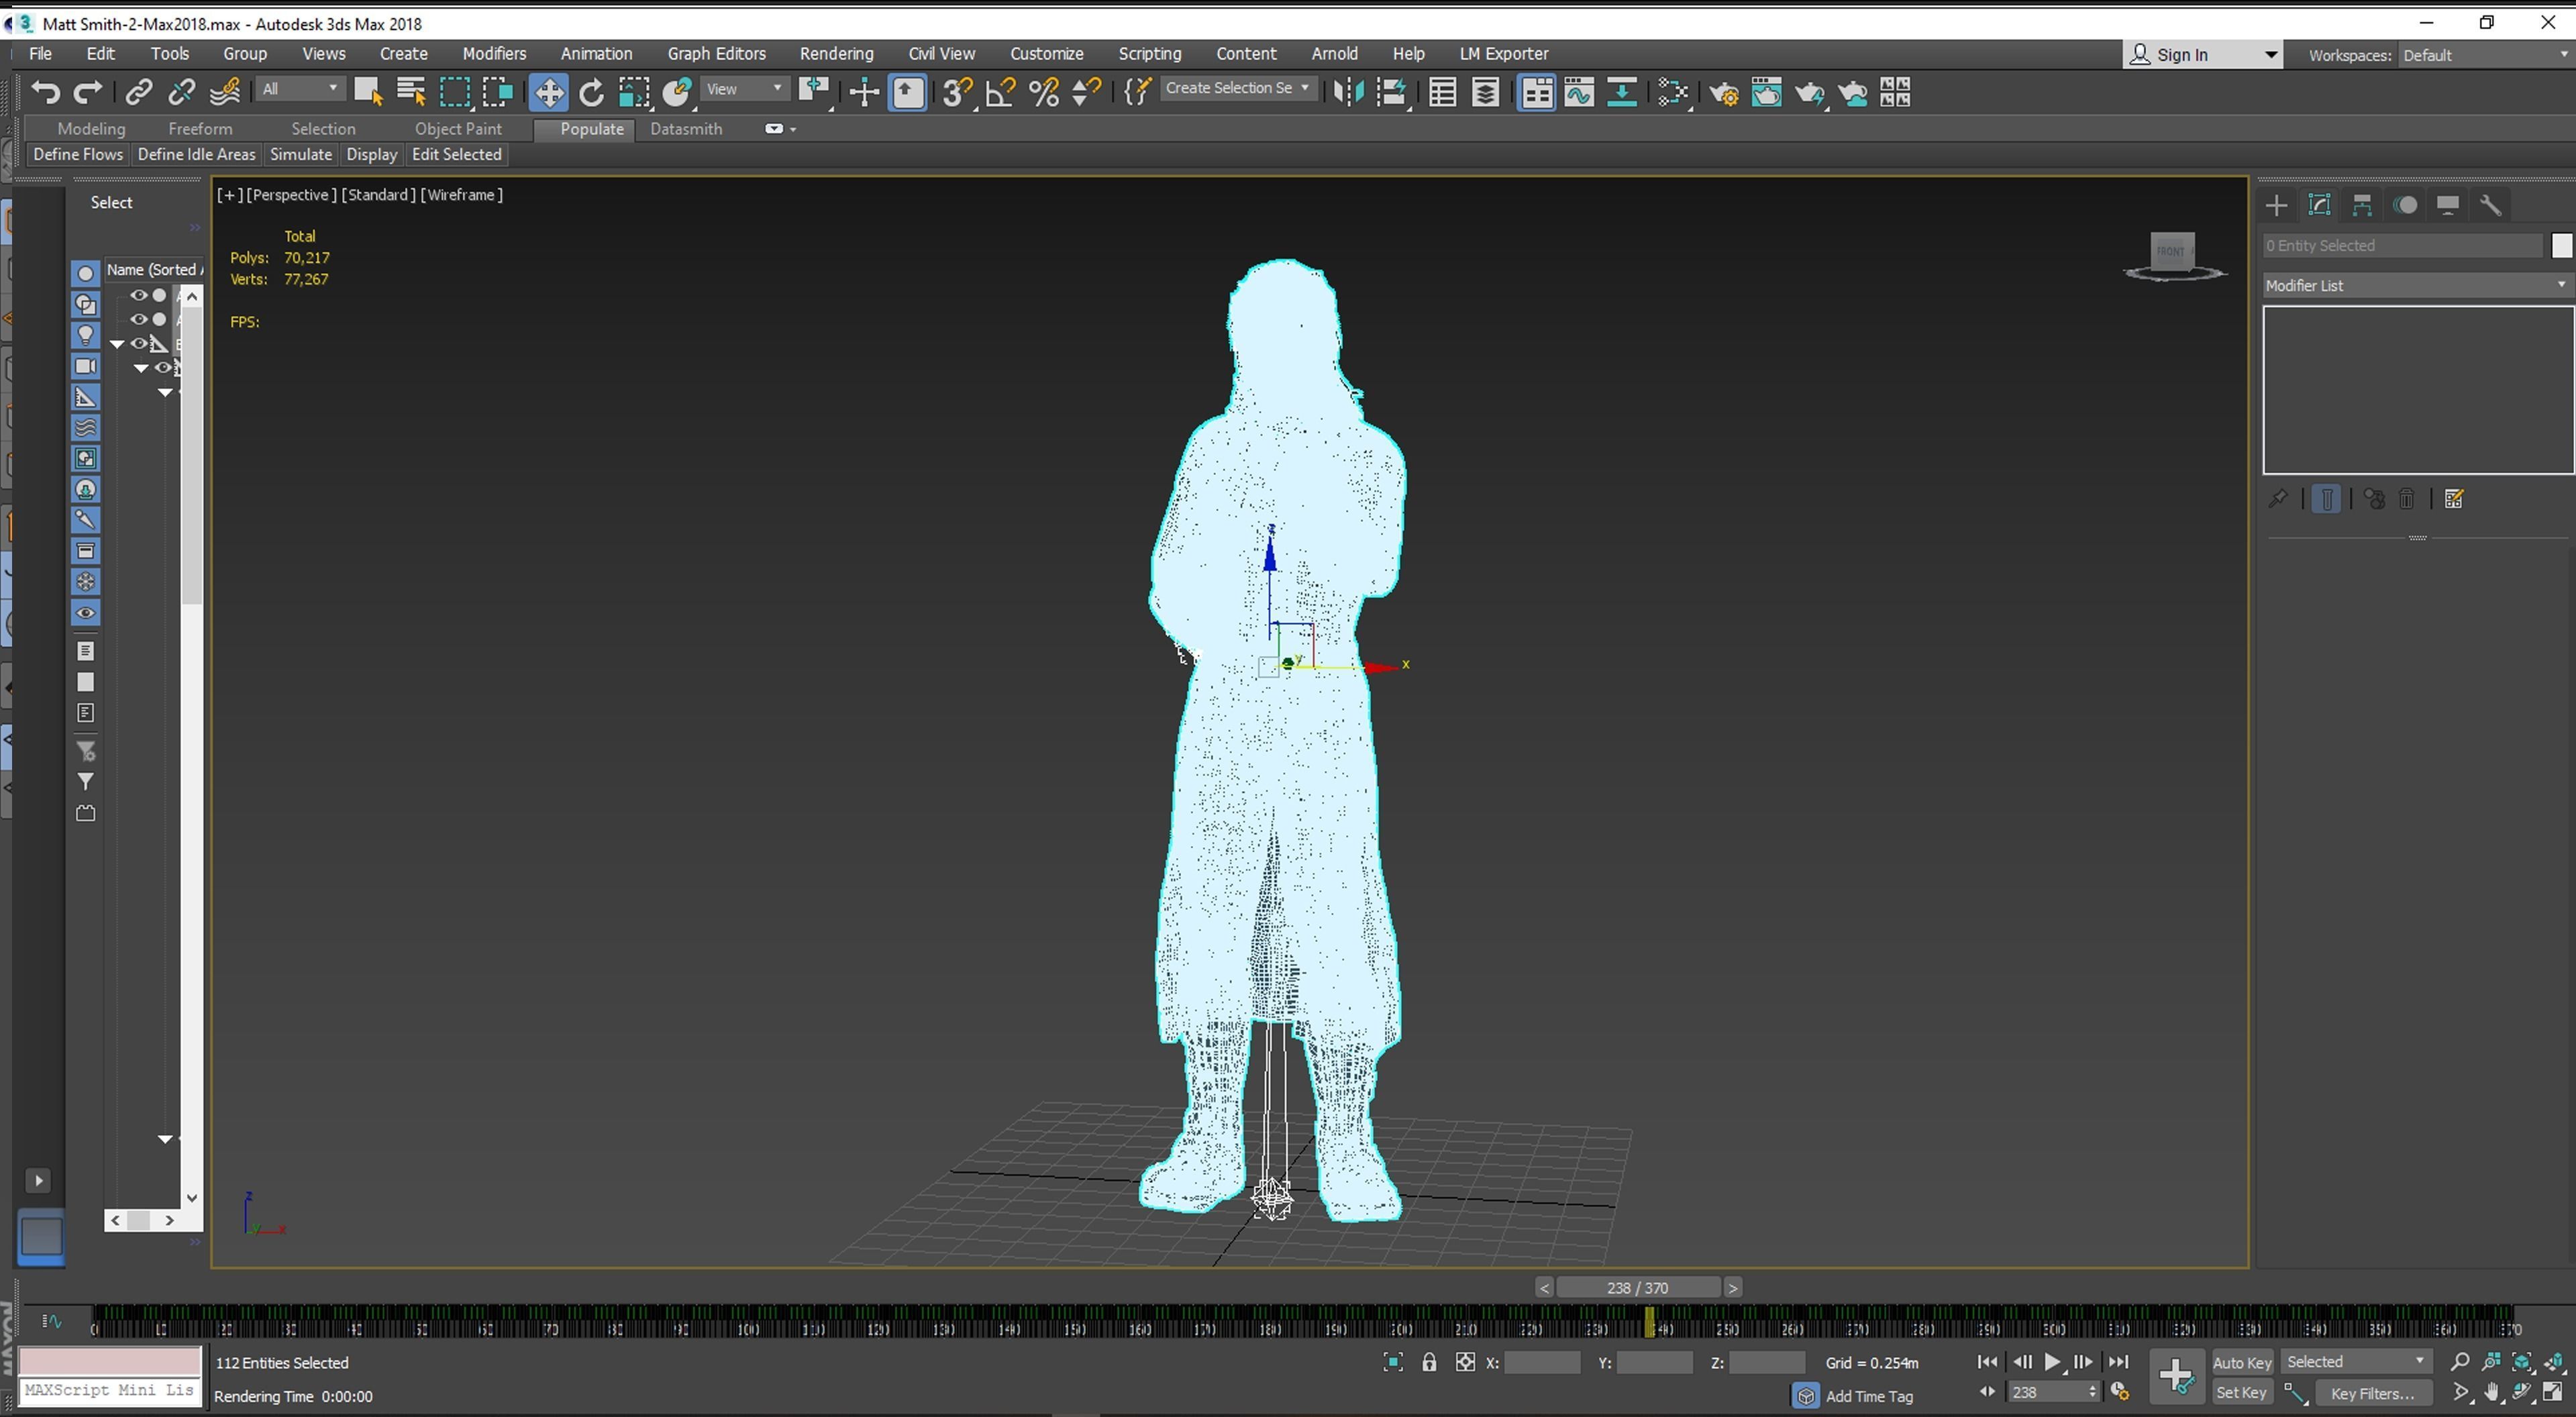Open the Rendering menu
This screenshot has height=1417, width=2576.
(x=836, y=54)
